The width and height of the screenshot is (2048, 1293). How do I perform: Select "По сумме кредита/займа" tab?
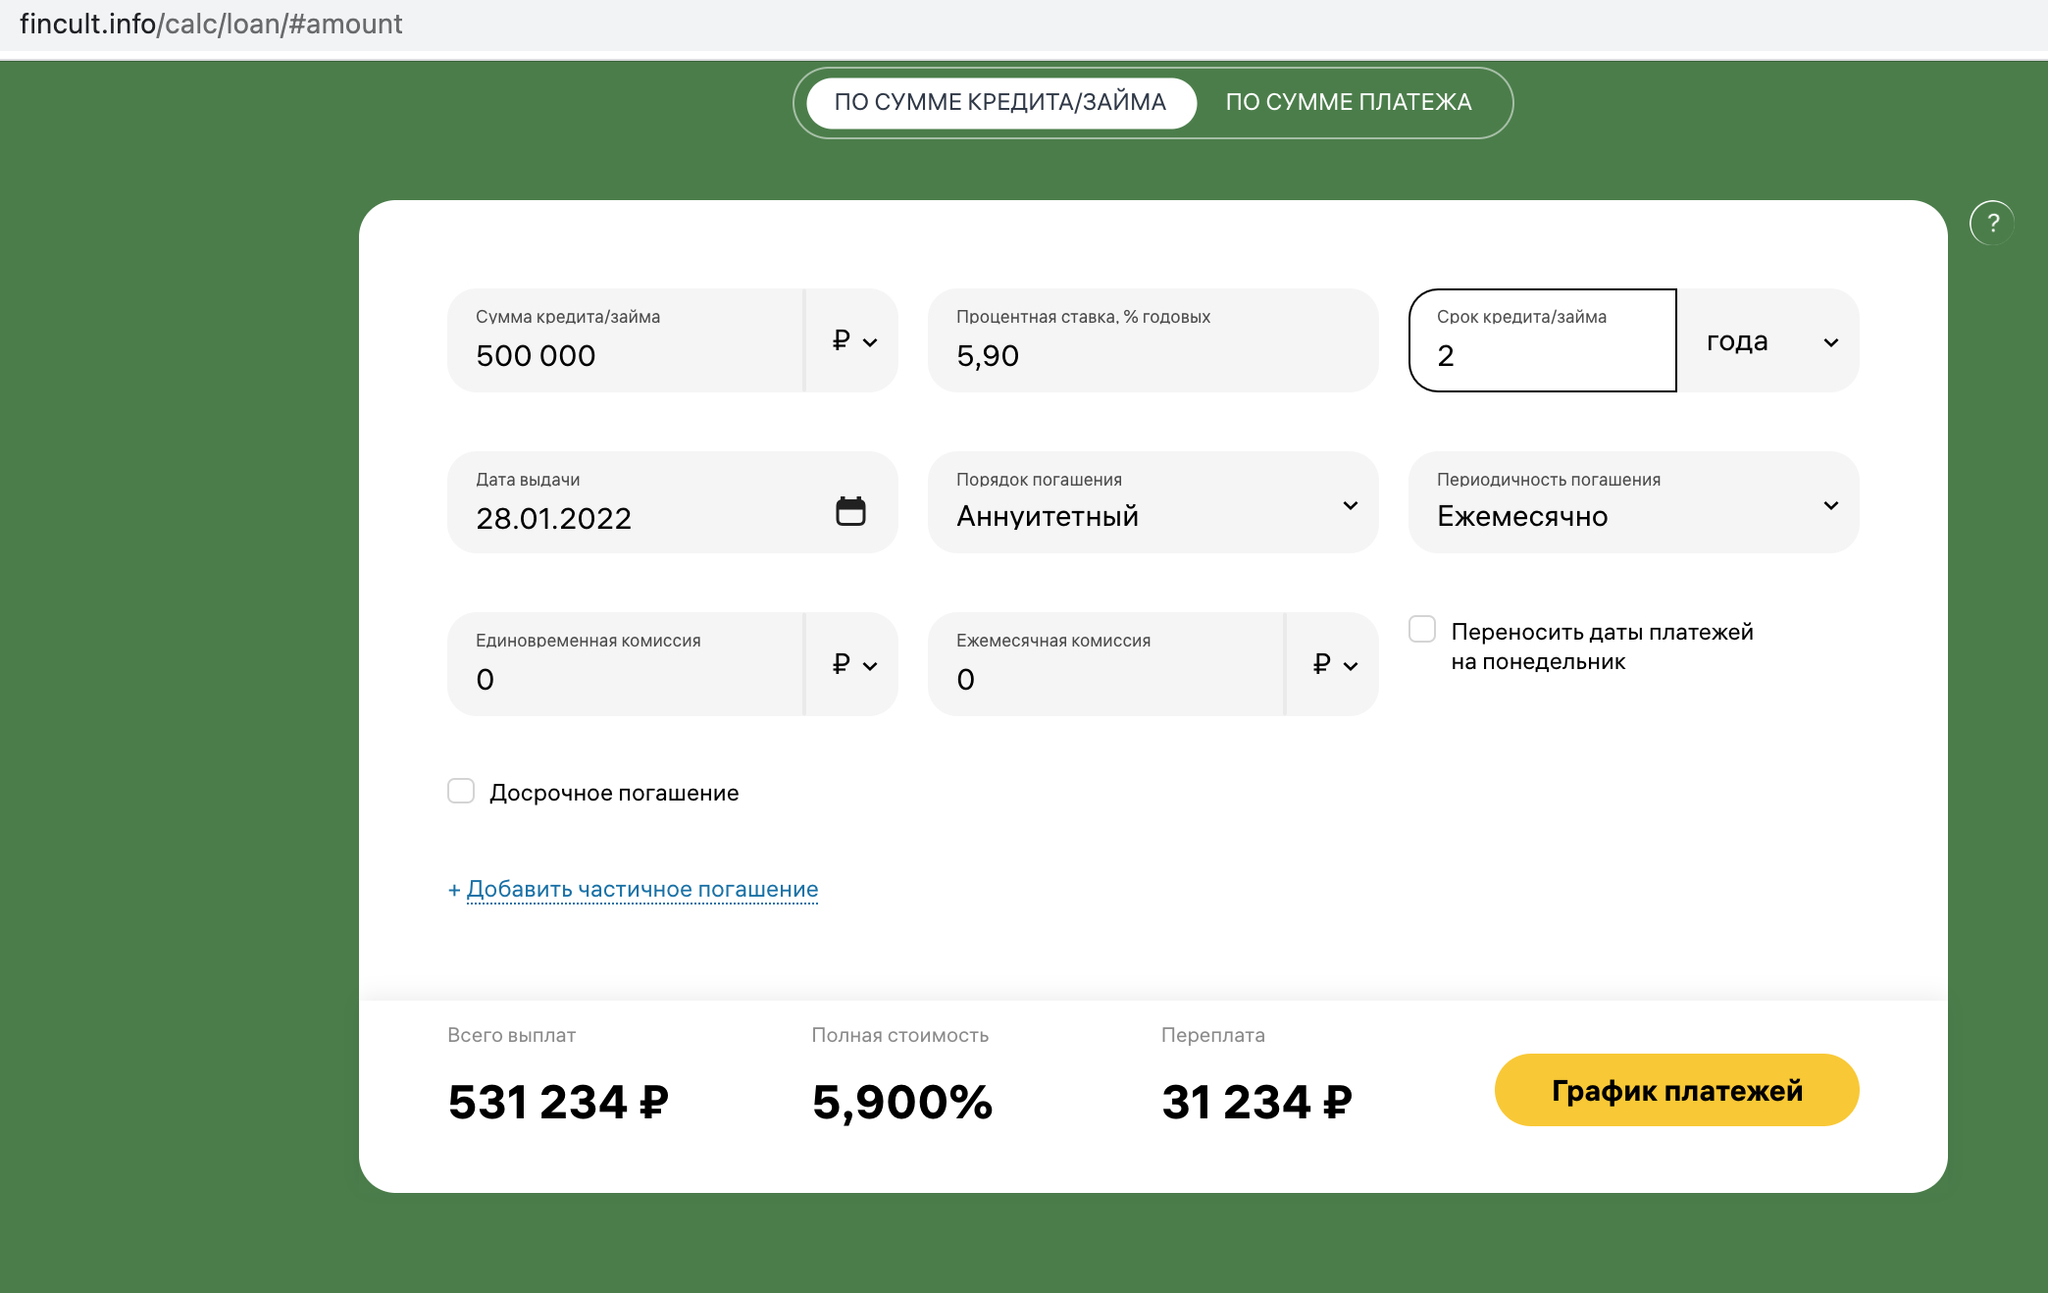click(x=1000, y=102)
